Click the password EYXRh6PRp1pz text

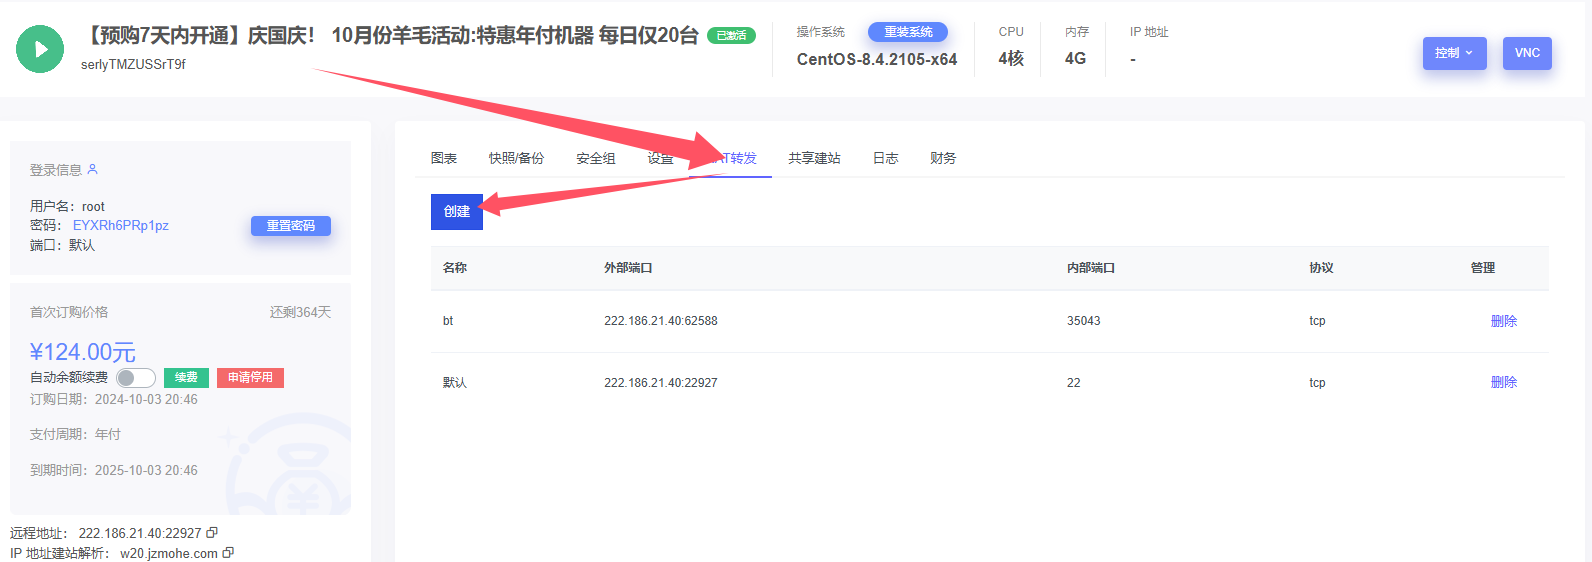pyautogui.click(x=121, y=226)
